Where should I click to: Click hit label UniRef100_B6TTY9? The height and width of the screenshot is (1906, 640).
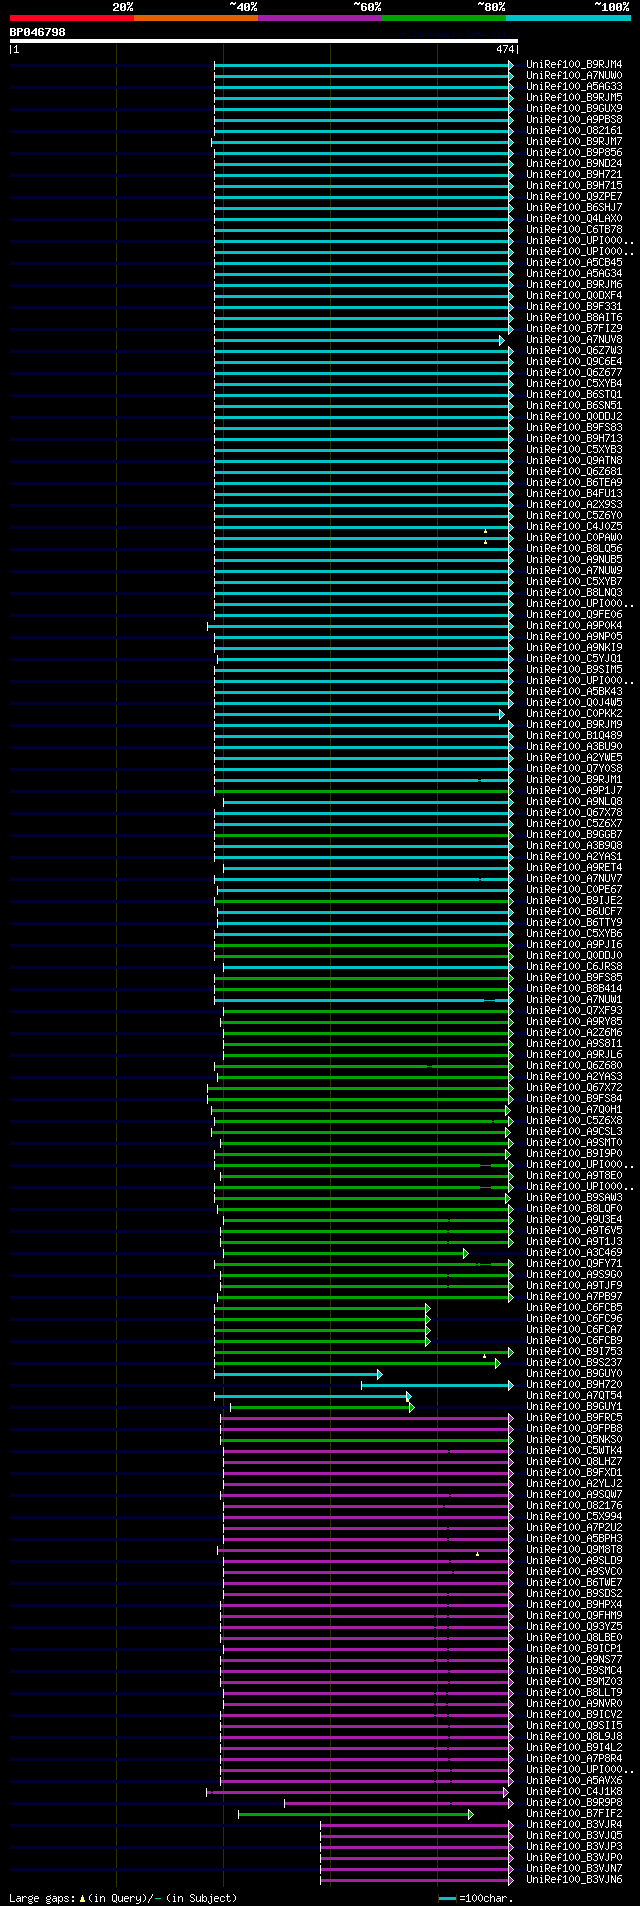coord(574,923)
